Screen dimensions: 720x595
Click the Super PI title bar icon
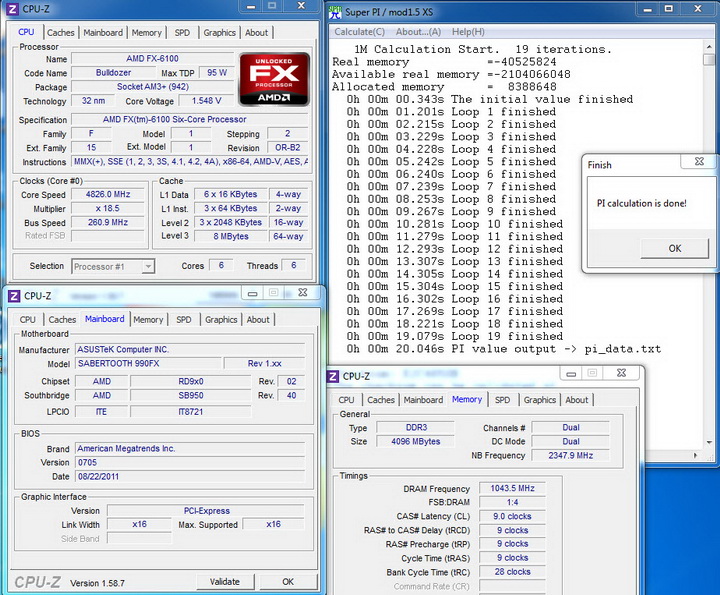click(x=335, y=12)
